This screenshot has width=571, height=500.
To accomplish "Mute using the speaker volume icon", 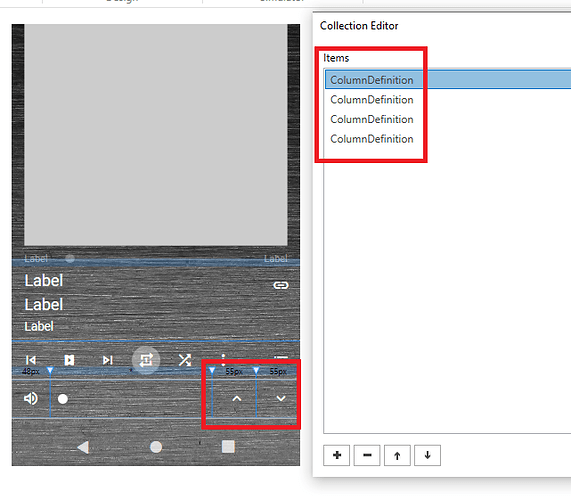I will 31,398.
